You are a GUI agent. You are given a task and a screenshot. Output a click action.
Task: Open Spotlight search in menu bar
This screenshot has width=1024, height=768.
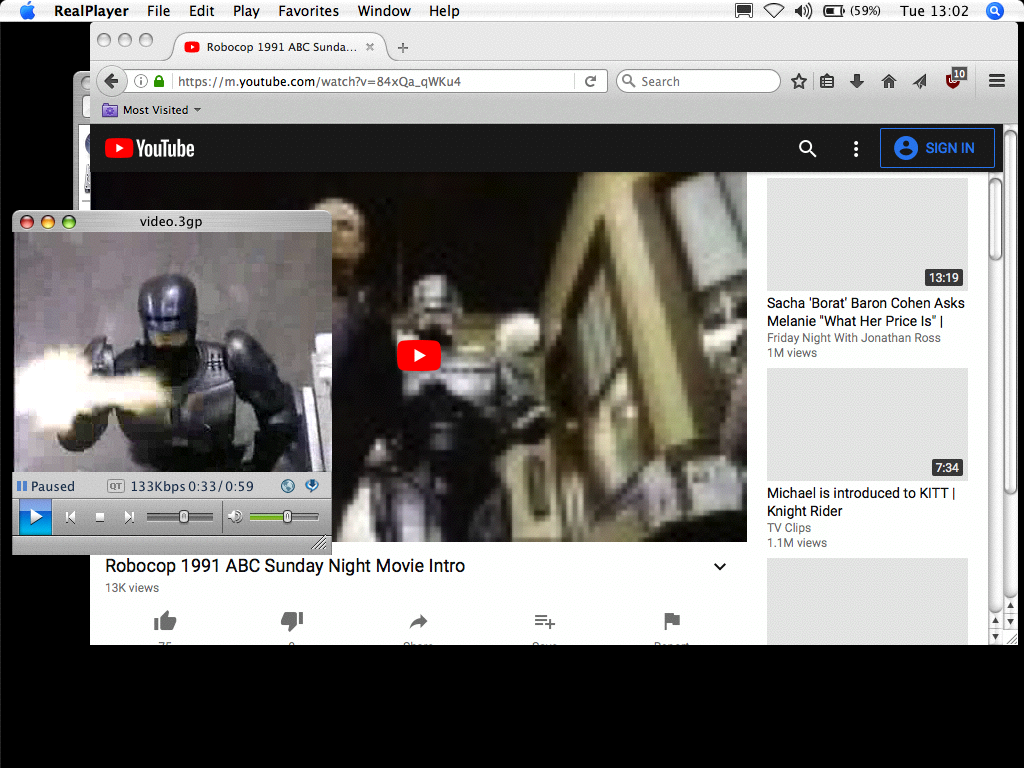tap(995, 10)
